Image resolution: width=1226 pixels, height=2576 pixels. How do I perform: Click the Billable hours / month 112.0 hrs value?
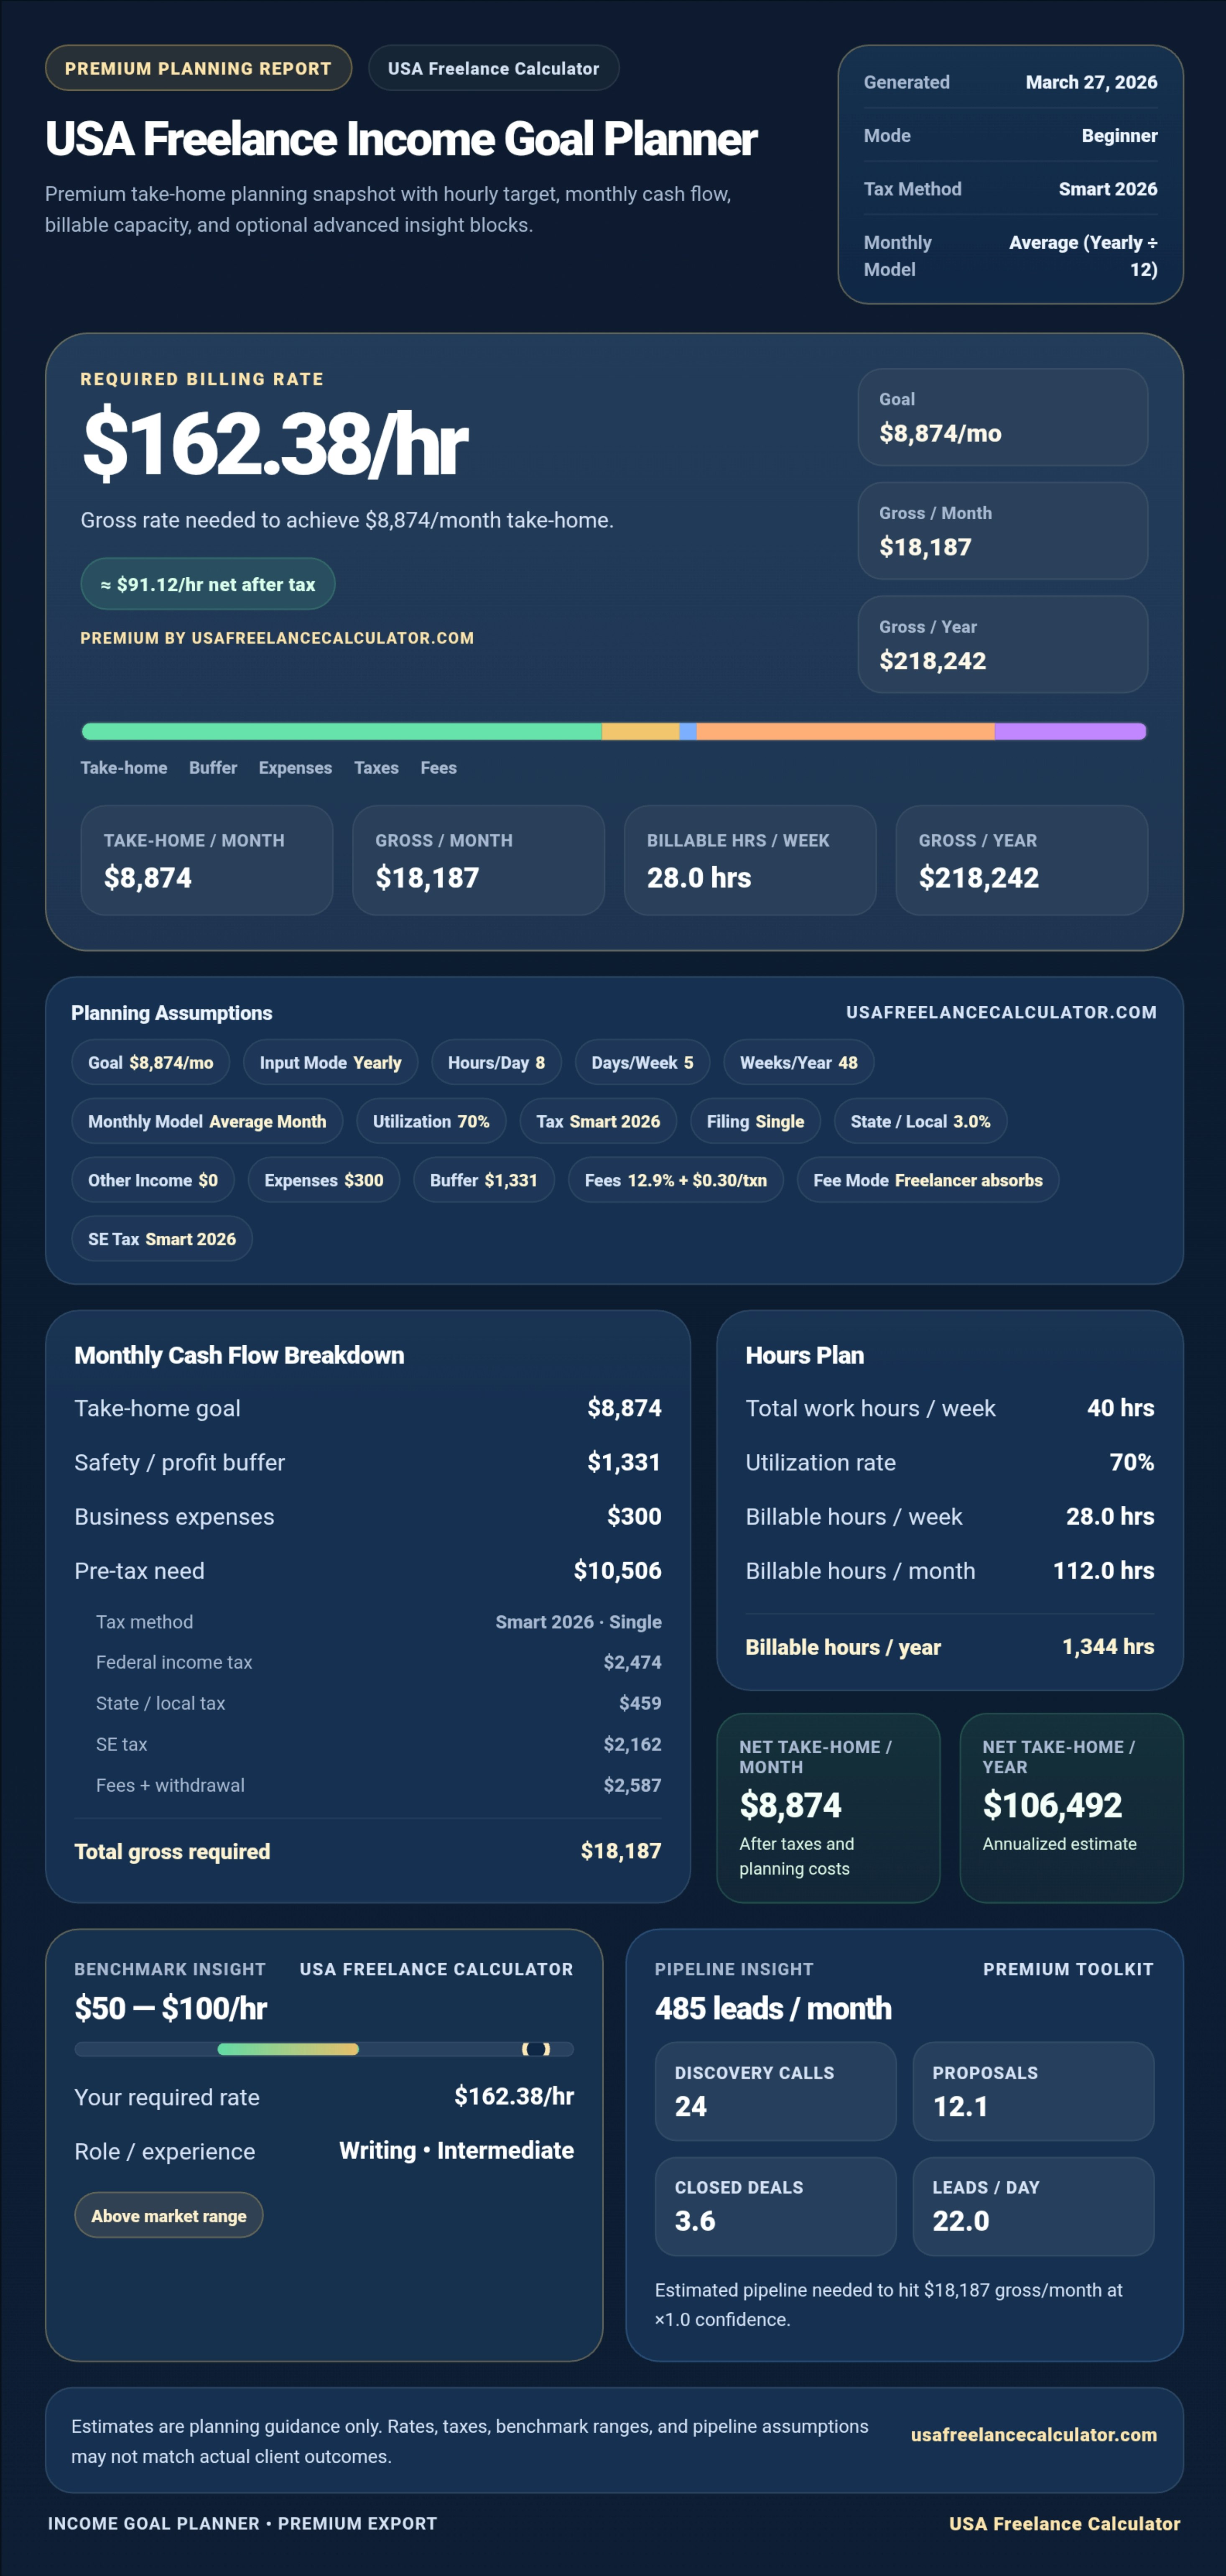coord(1103,1570)
